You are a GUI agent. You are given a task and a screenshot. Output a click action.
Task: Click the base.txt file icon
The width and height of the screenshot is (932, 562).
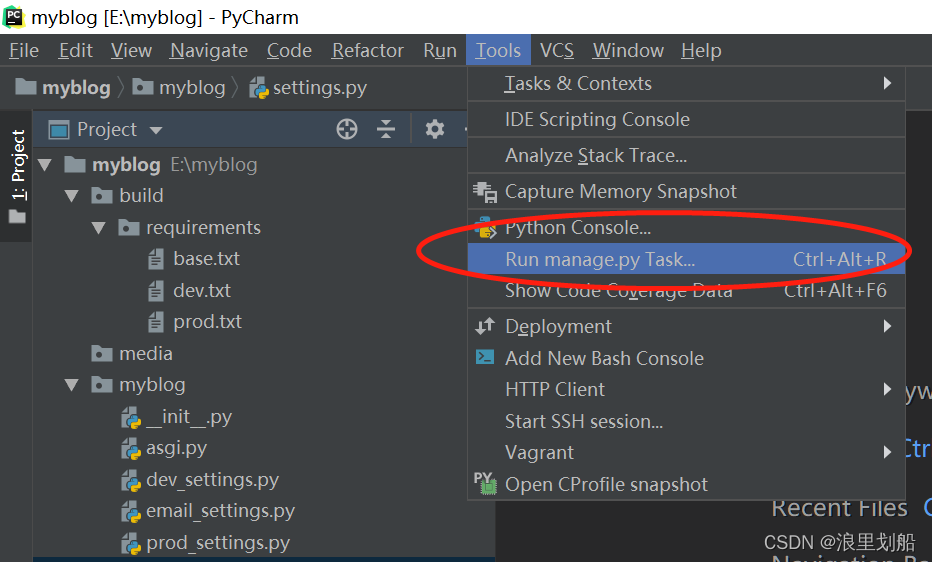(x=156, y=259)
